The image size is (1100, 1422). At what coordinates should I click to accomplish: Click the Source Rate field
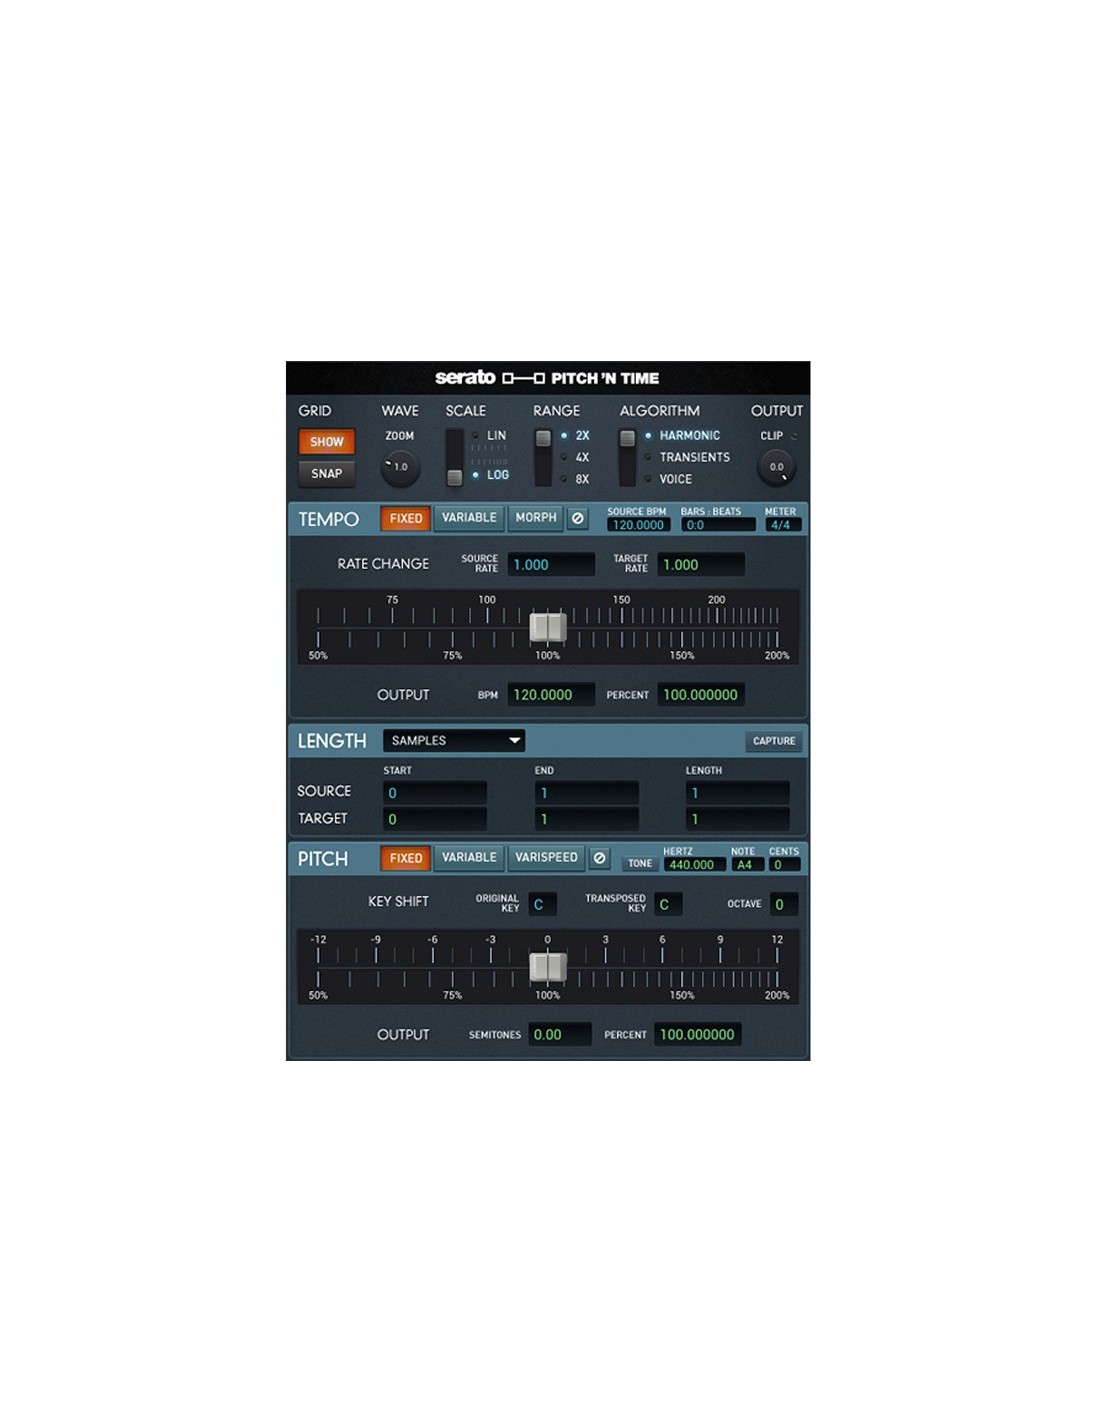click(551, 565)
